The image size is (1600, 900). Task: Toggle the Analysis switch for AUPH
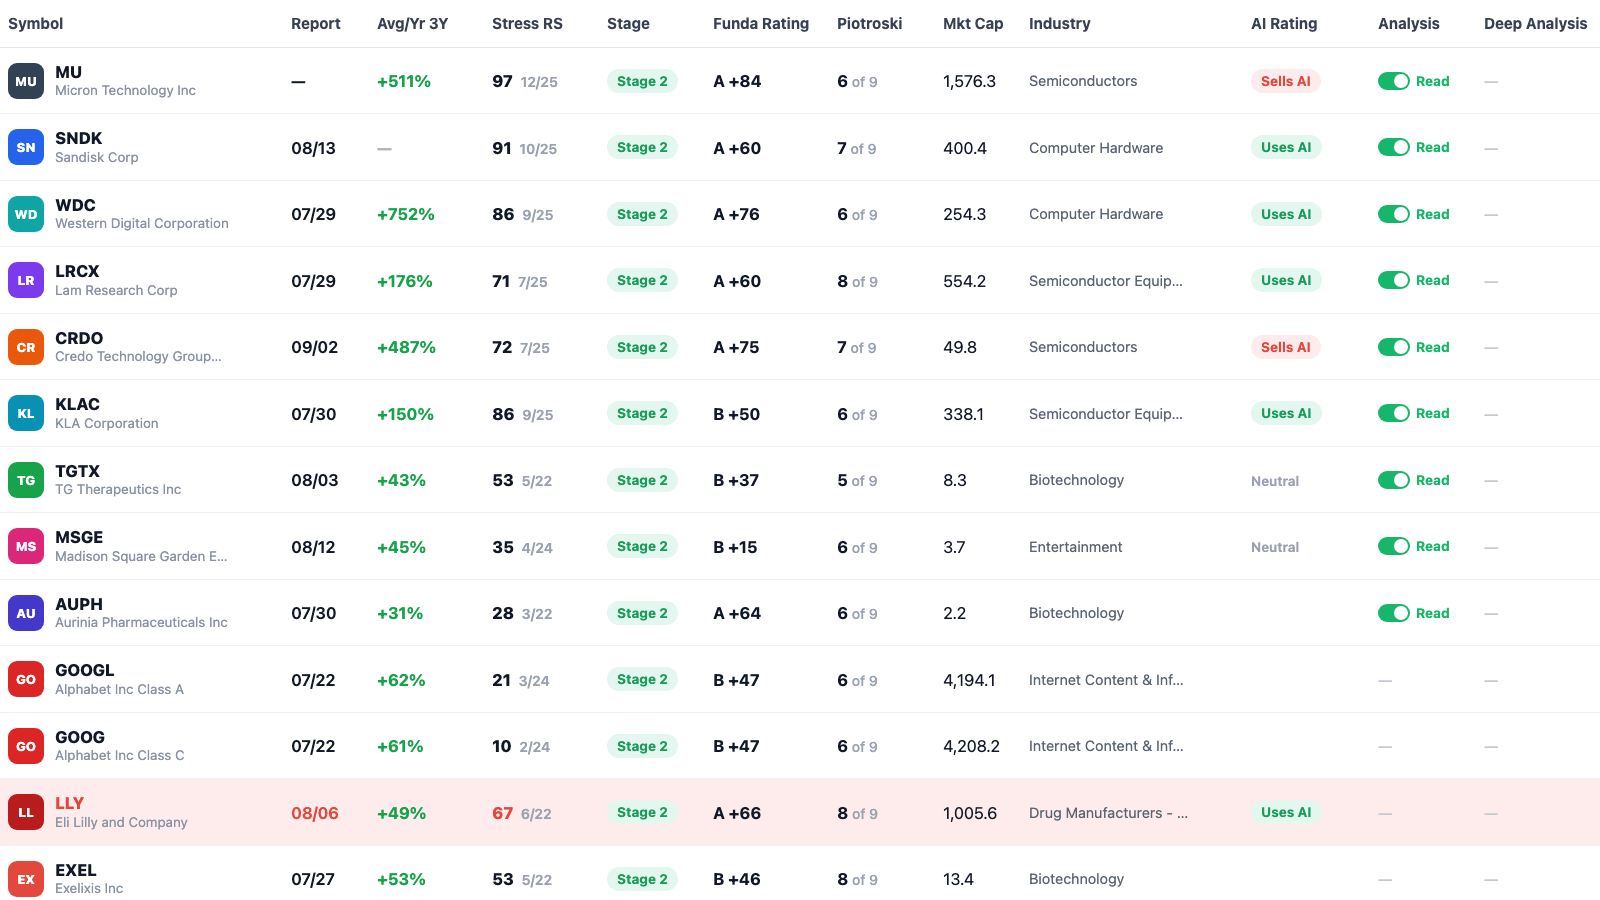[1393, 613]
